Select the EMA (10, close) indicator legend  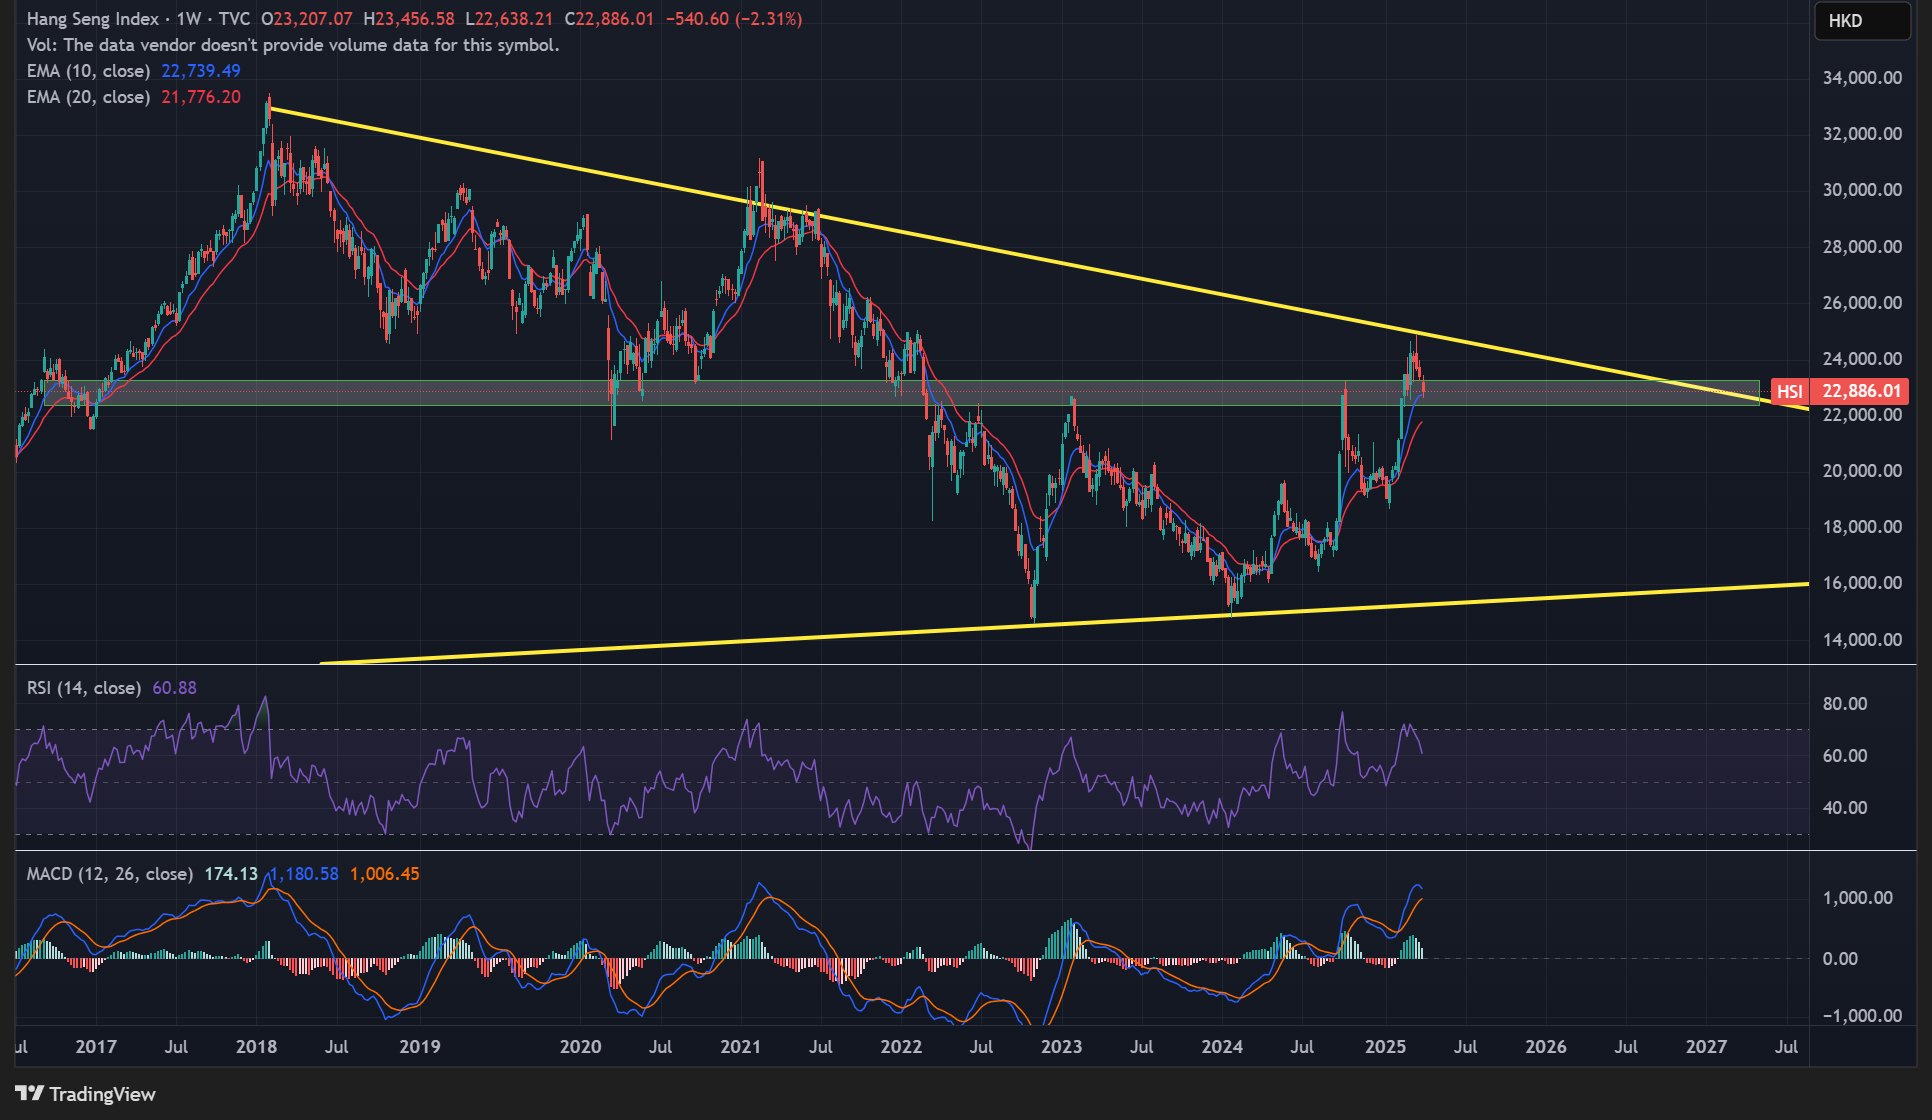pyautogui.click(x=88, y=71)
